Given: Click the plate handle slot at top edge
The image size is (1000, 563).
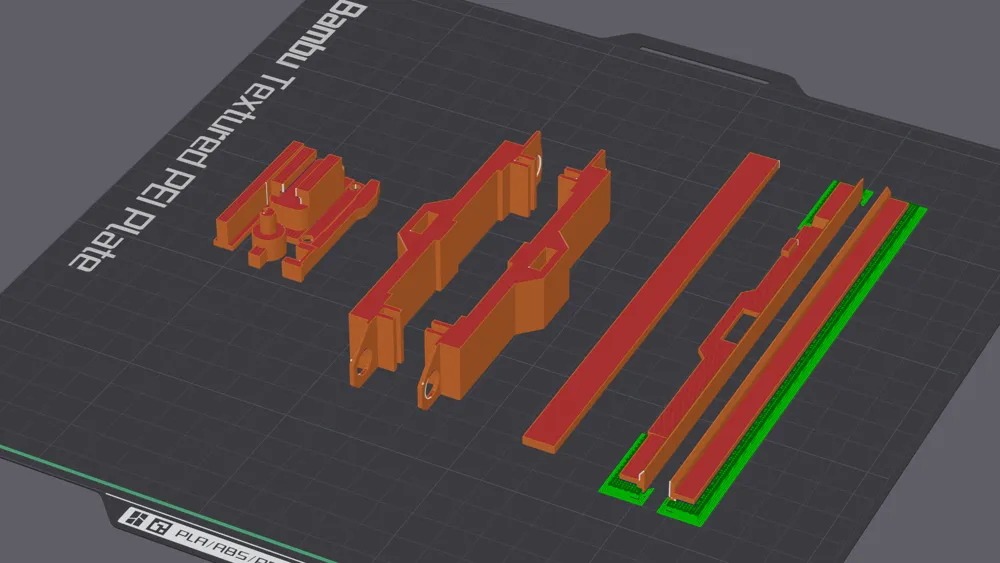Looking at the screenshot, I should (704, 65).
